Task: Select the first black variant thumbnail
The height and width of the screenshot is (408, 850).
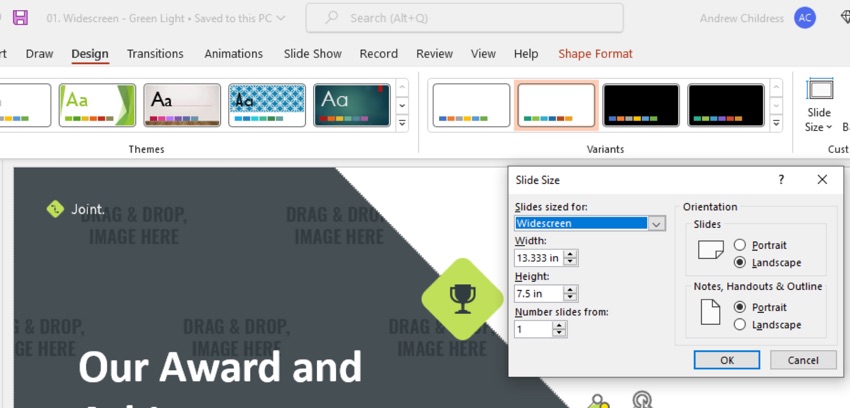Action: [641, 105]
